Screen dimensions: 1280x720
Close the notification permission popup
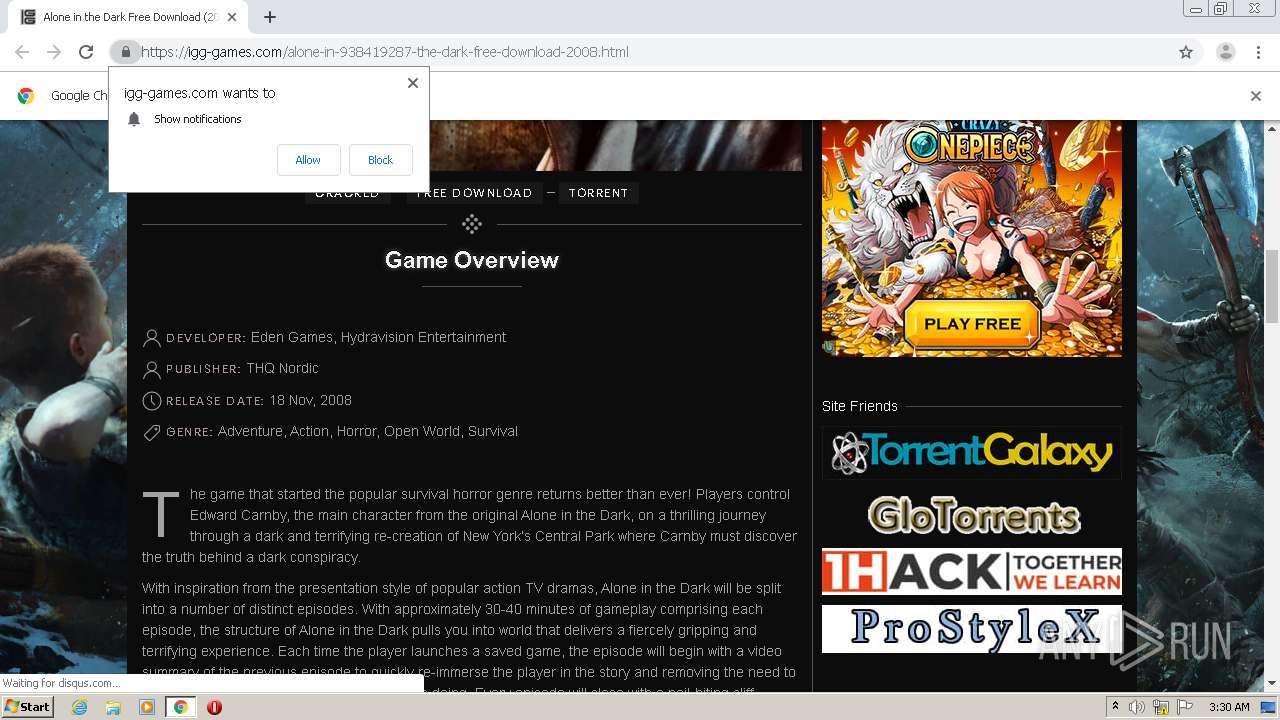pos(413,83)
